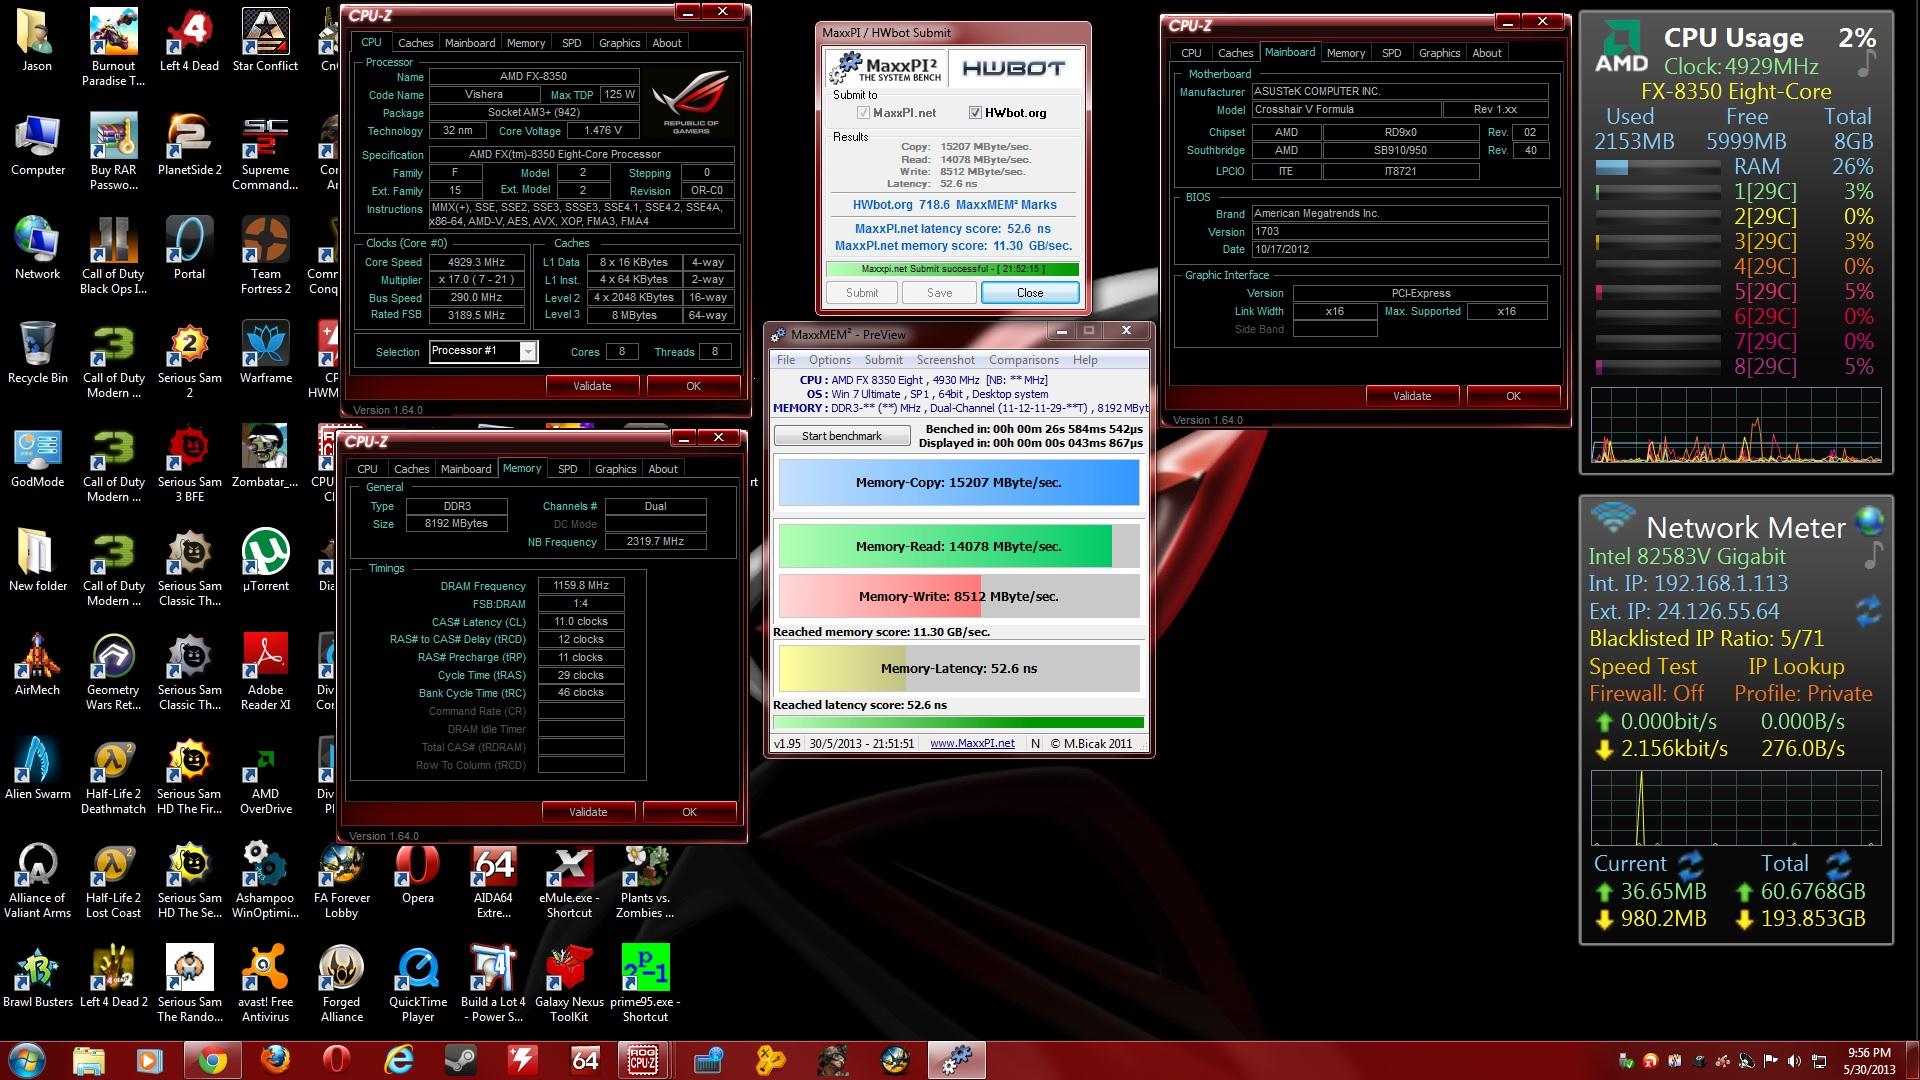Viewport: 1920px width, 1080px height.
Task: Click the Network Meter traffic graph
Action: pos(1736,808)
